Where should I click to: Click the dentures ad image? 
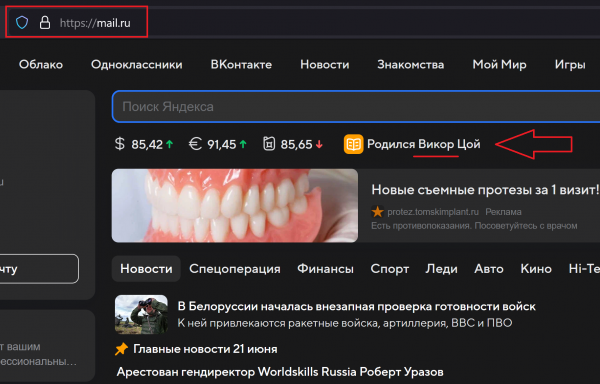coord(235,205)
